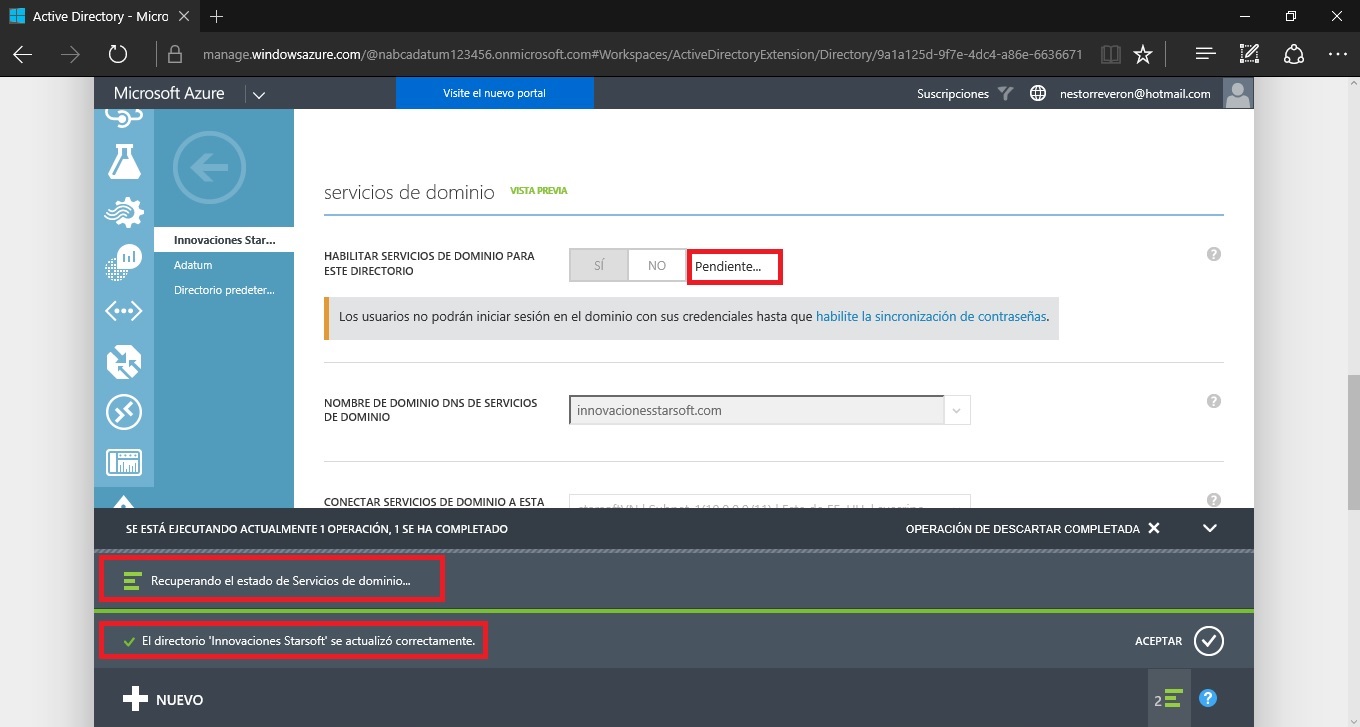The image size is (1360, 727).
Task: Click the 'Visite el nuevo portal' button
Action: (494, 93)
